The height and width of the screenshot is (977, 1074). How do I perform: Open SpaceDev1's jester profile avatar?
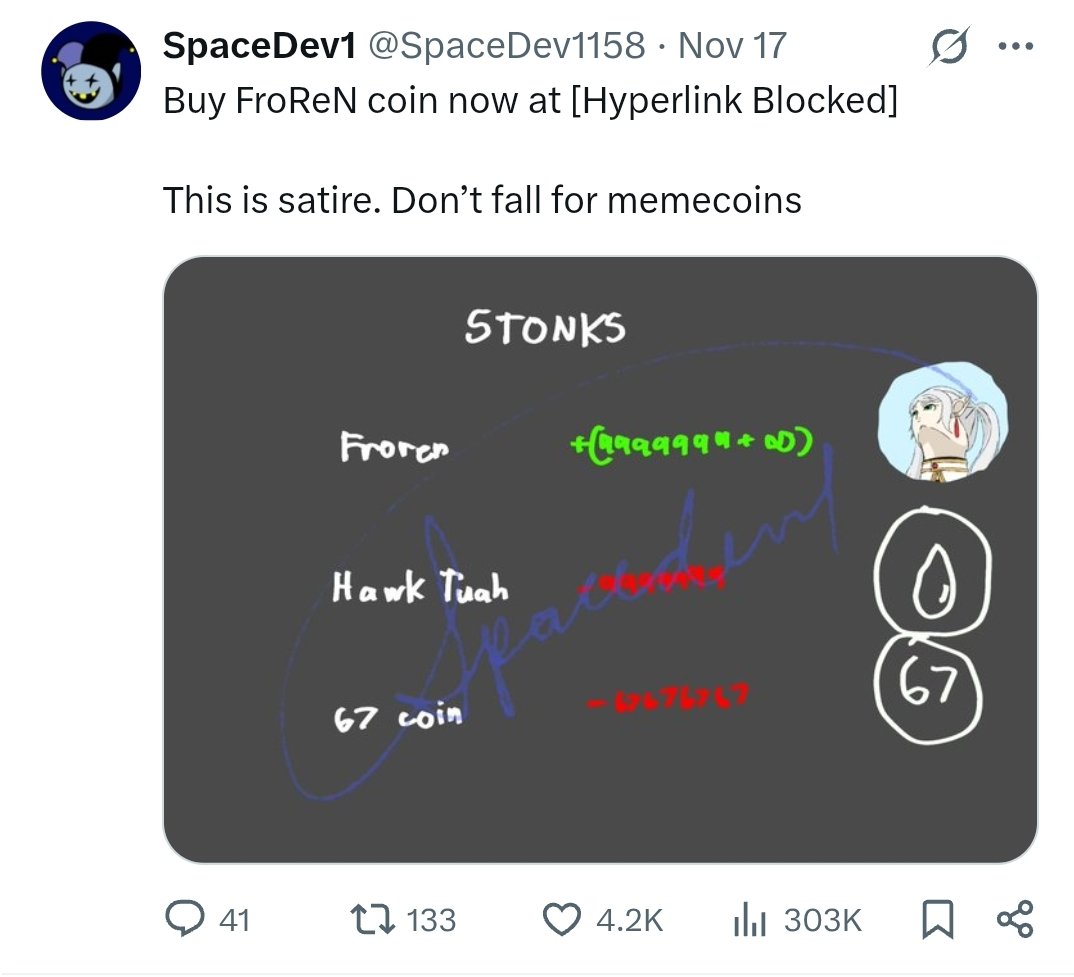[x=90, y=71]
